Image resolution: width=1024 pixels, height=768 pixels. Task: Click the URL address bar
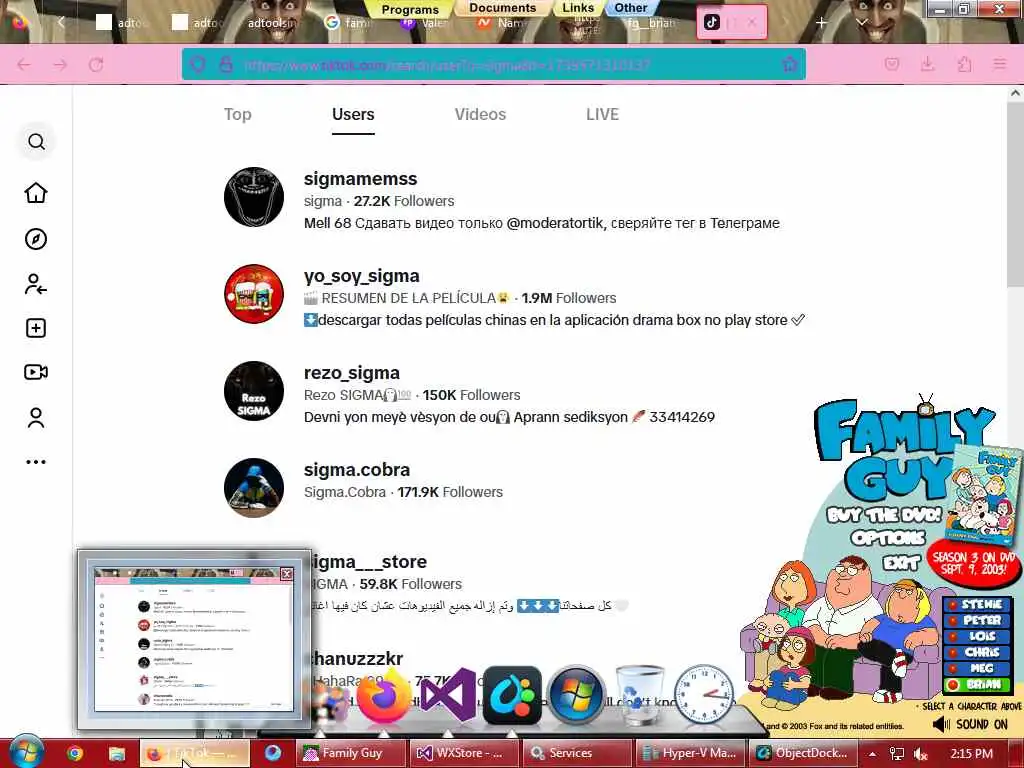click(x=493, y=65)
